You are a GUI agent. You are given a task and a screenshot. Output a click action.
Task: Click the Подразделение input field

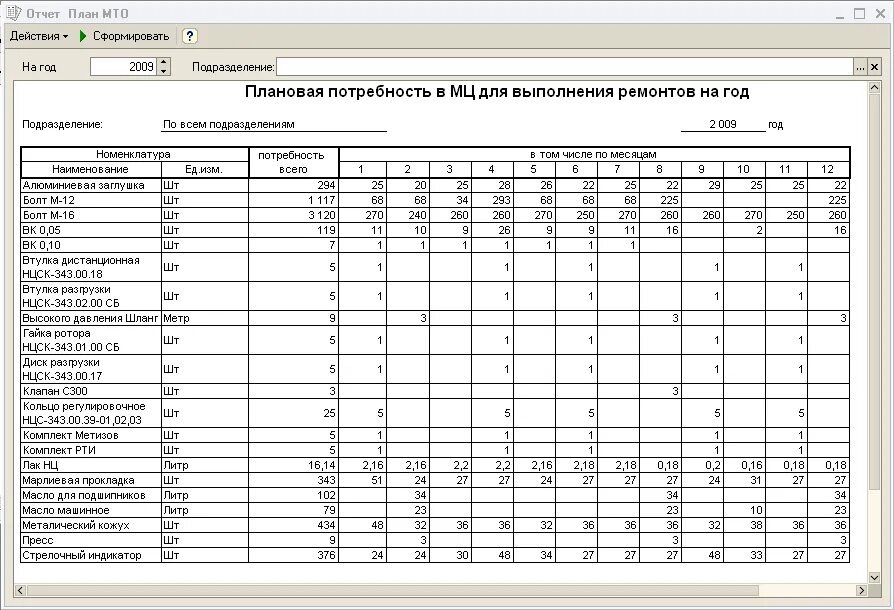pyautogui.click(x=564, y=67)
